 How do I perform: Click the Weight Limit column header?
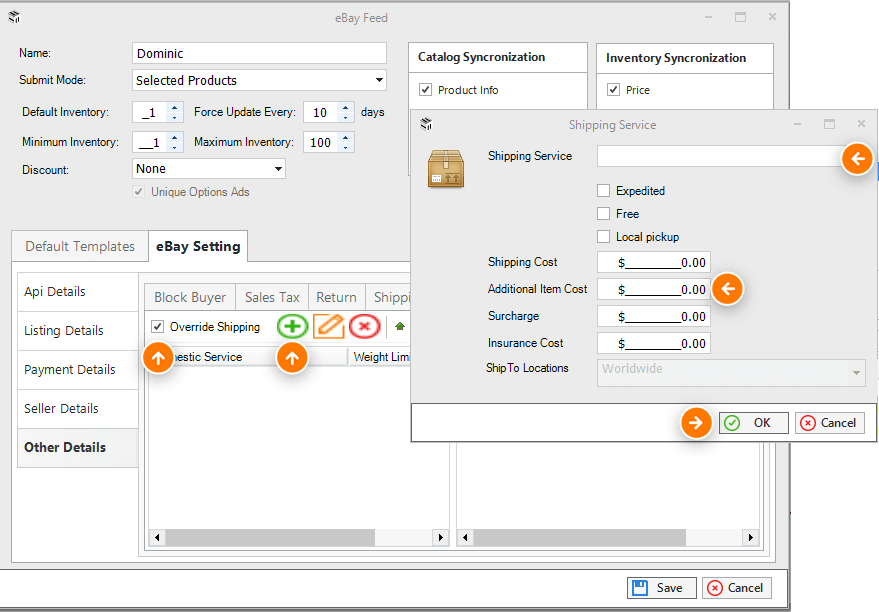380,357
